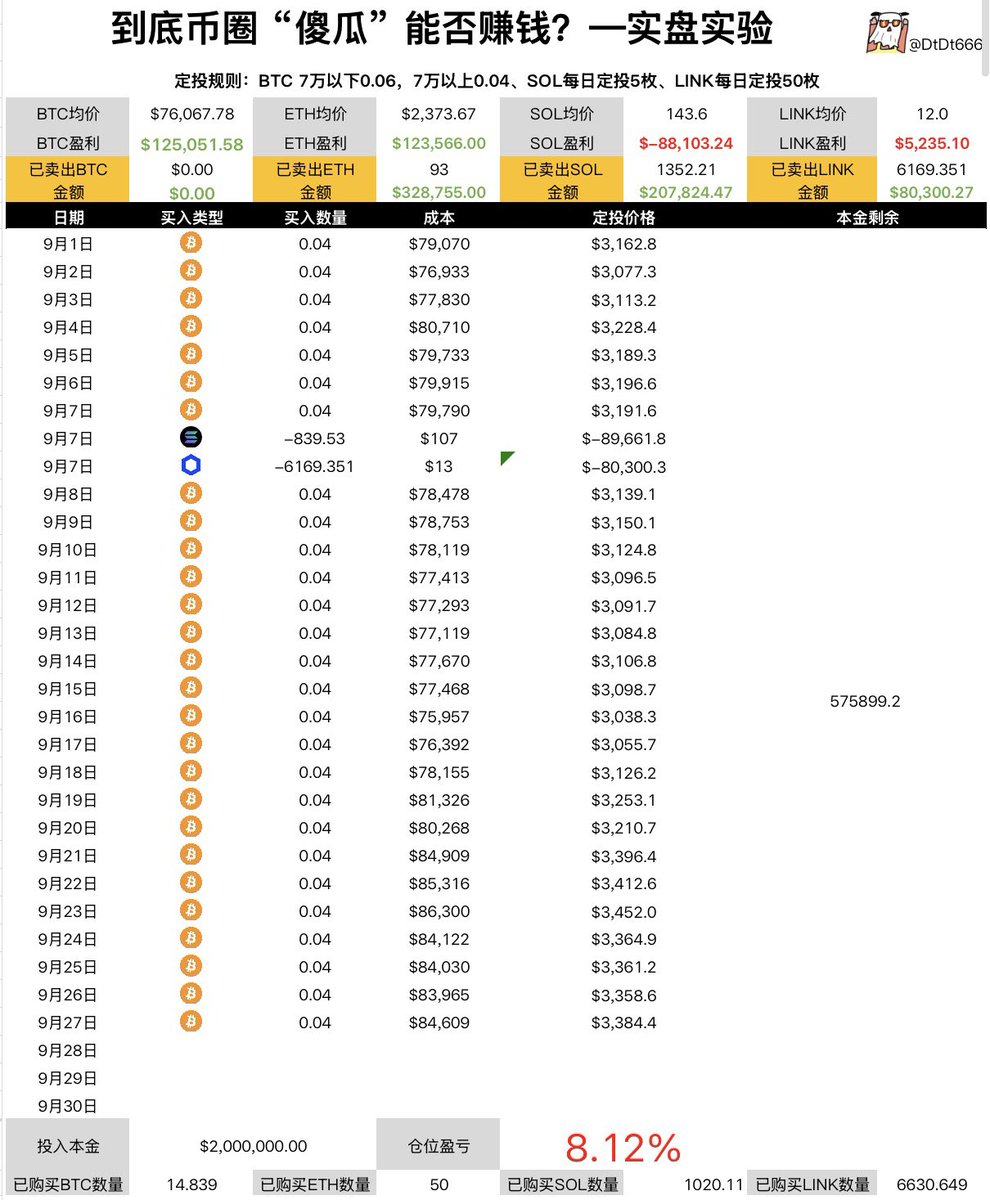The height and width of the screenshot is (1200, 990).
Task: Click the Bitcoin icon in the 9月1日 row
Action: pos(190,243)
